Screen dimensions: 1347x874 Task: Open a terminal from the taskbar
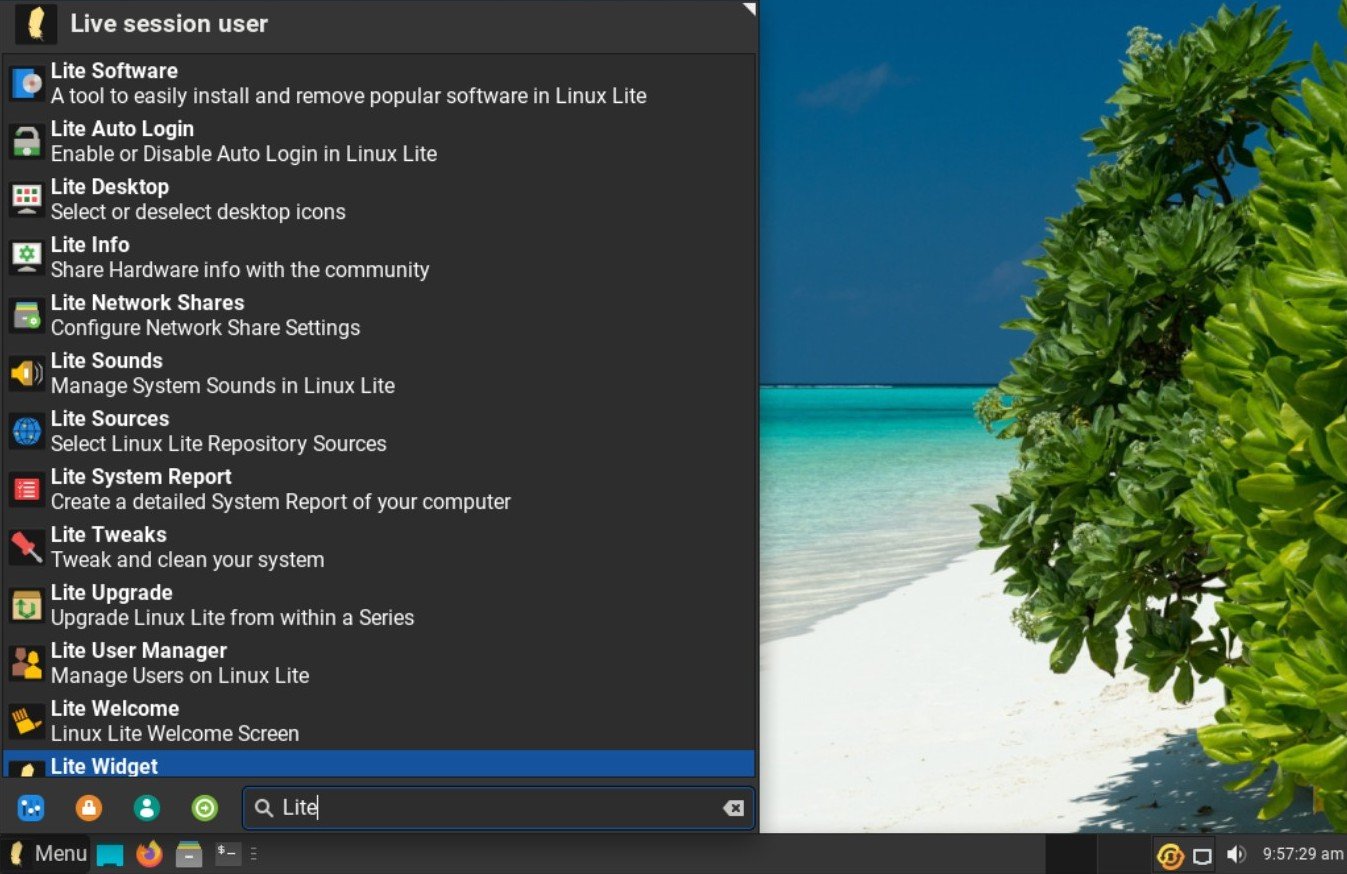pyautogui.click(x=222, y=854)
